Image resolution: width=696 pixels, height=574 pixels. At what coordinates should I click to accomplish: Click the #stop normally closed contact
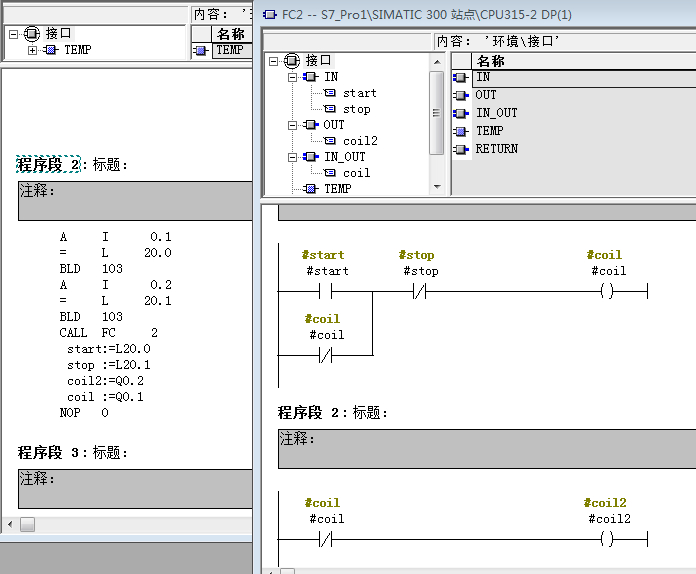pos(419,292)
